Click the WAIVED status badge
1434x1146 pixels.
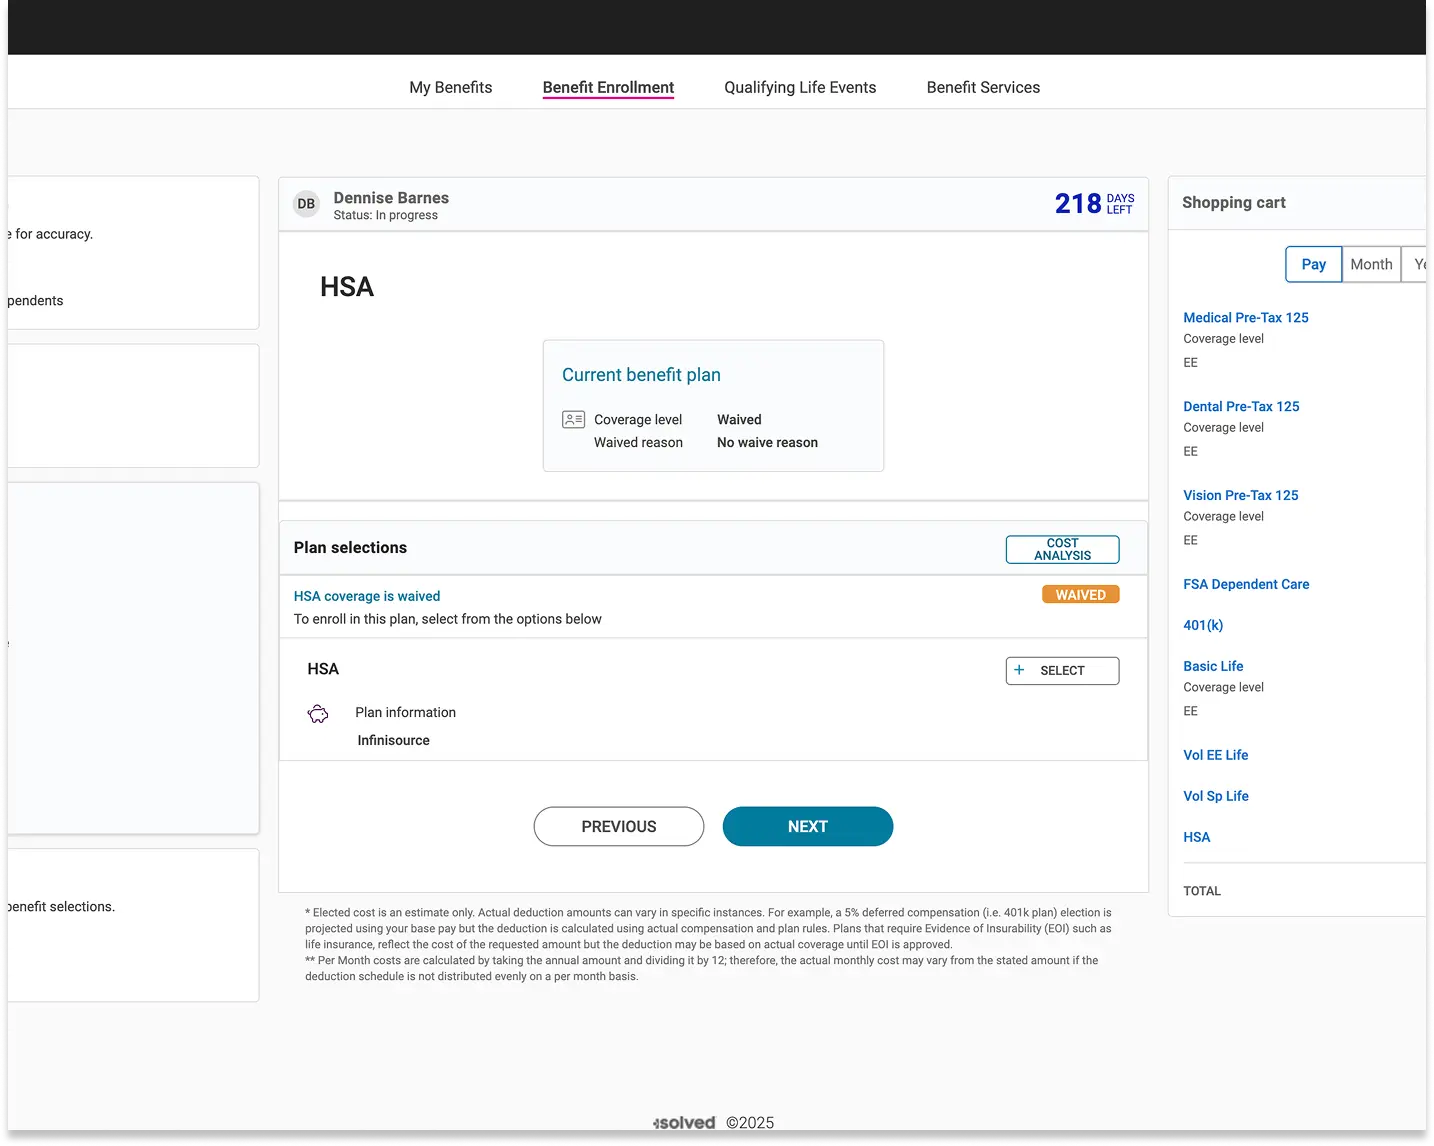click(x=1080, y=593)
